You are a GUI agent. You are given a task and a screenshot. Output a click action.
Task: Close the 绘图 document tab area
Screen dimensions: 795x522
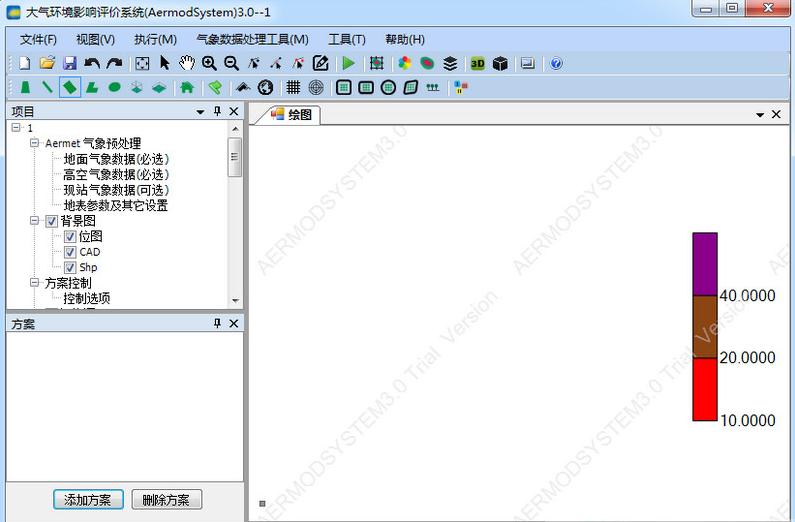click(x=776, y=115)
